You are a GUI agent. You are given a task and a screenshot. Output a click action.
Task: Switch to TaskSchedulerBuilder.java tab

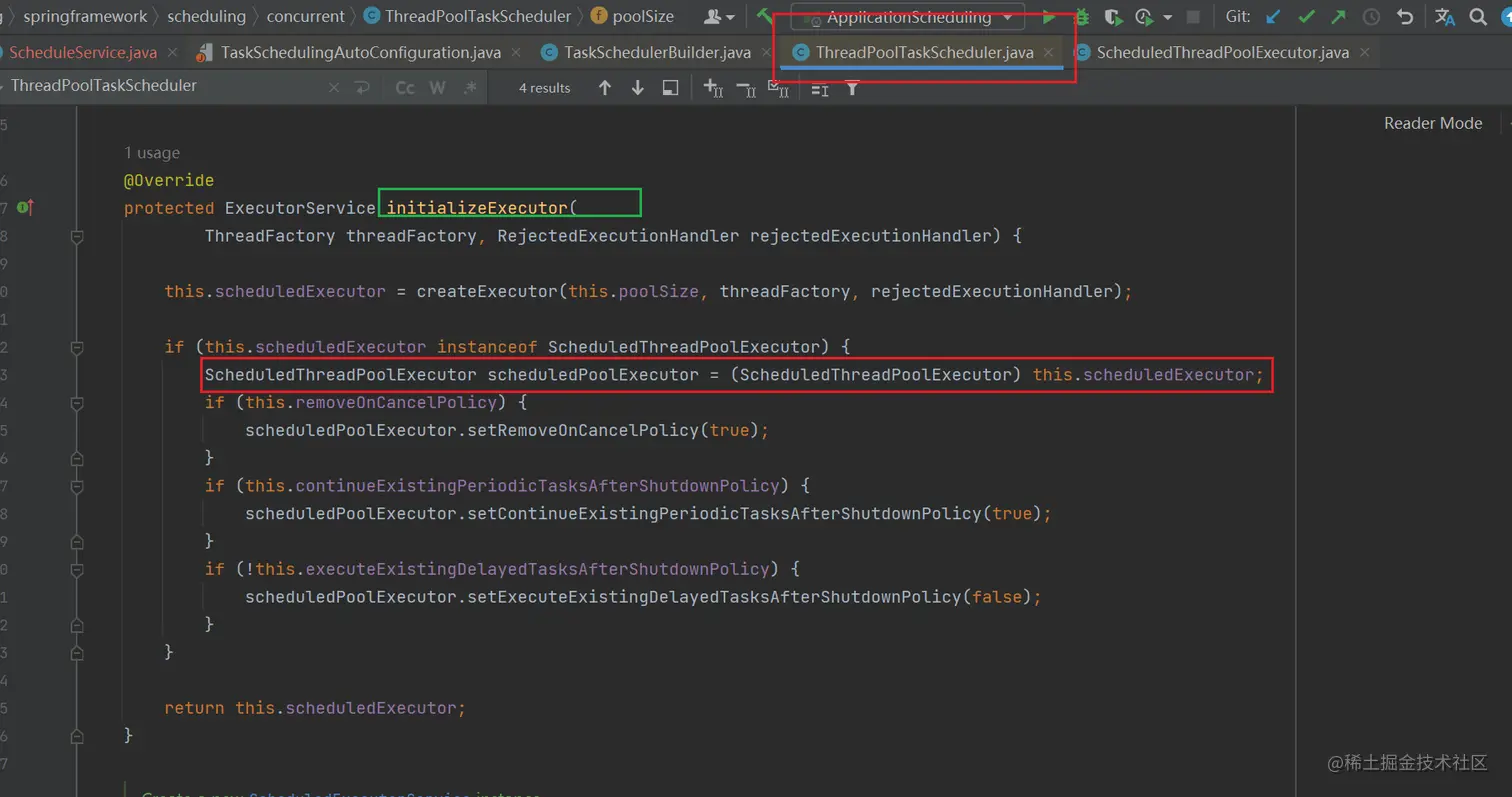coord(654,52)
